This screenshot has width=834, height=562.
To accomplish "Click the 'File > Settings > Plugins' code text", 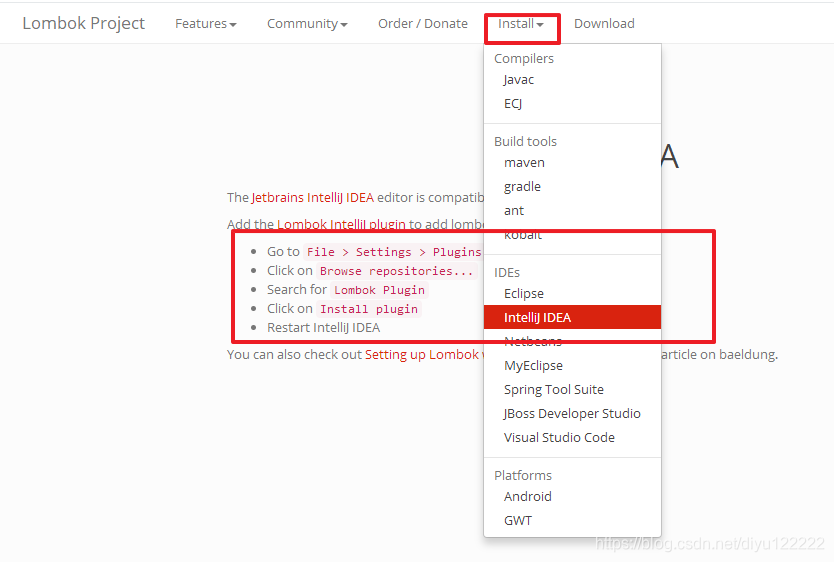I will [394, 252].
